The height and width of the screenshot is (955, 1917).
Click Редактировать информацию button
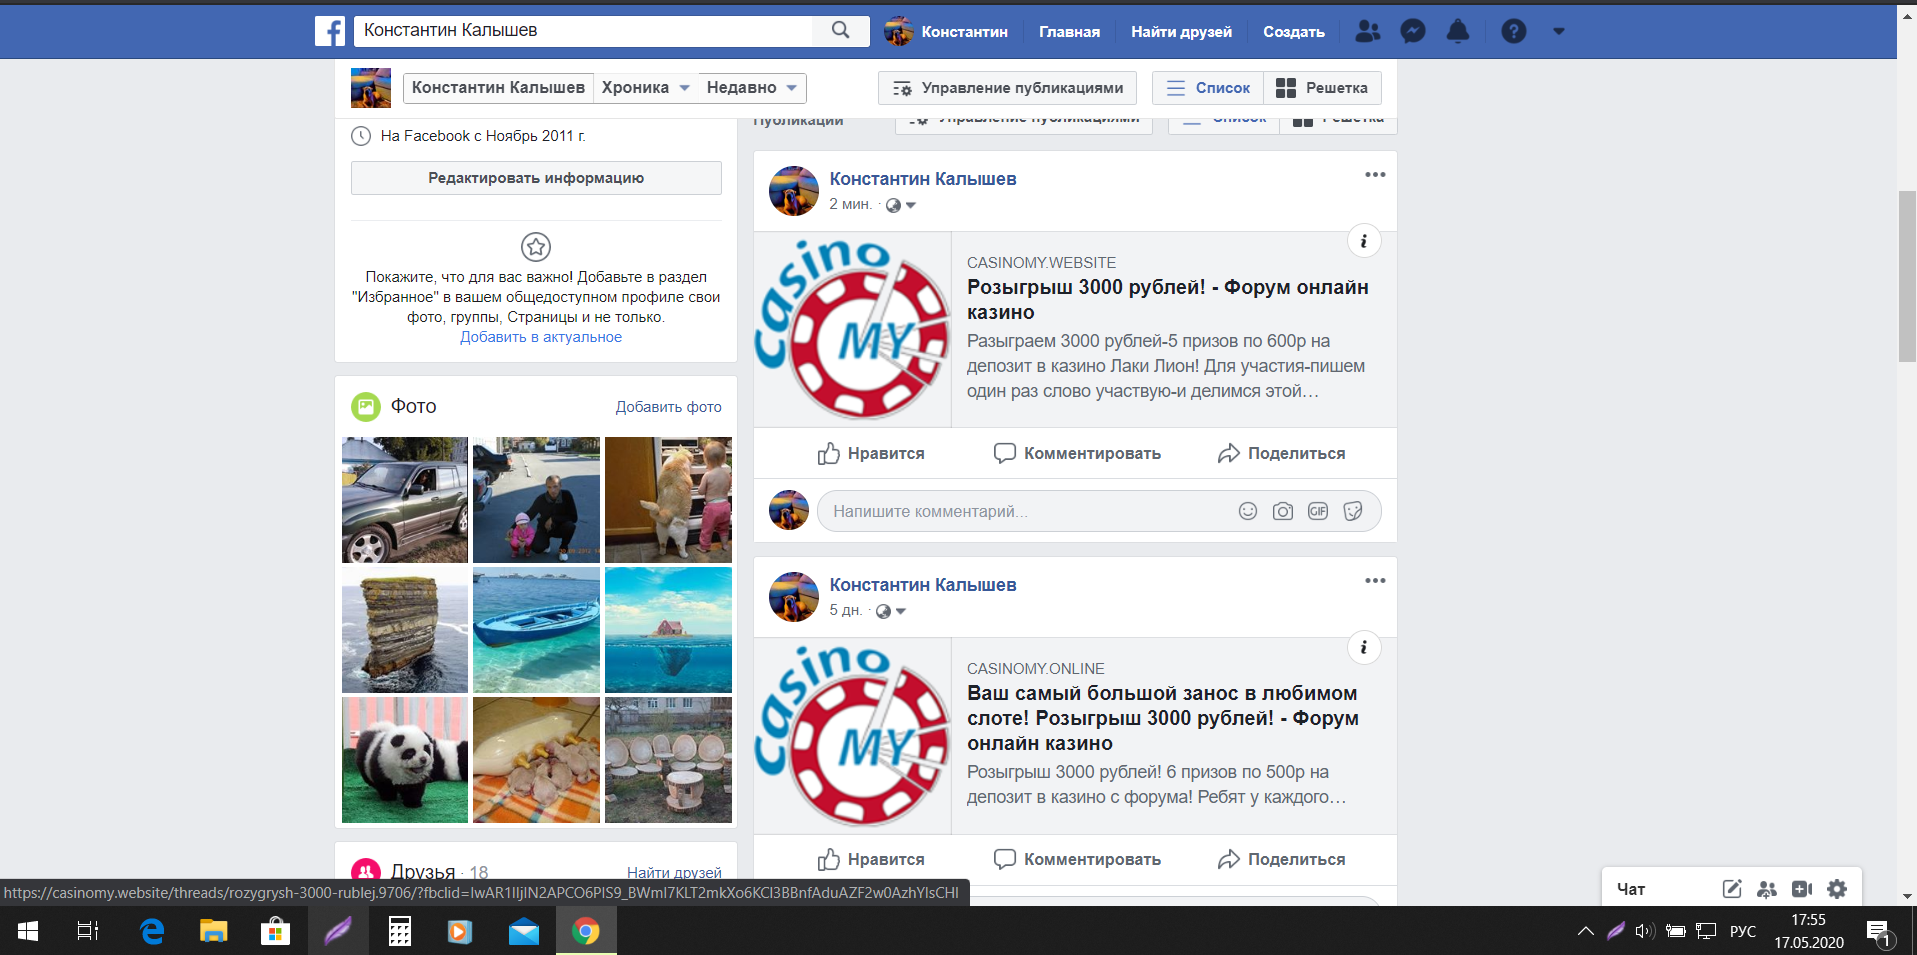536,178
